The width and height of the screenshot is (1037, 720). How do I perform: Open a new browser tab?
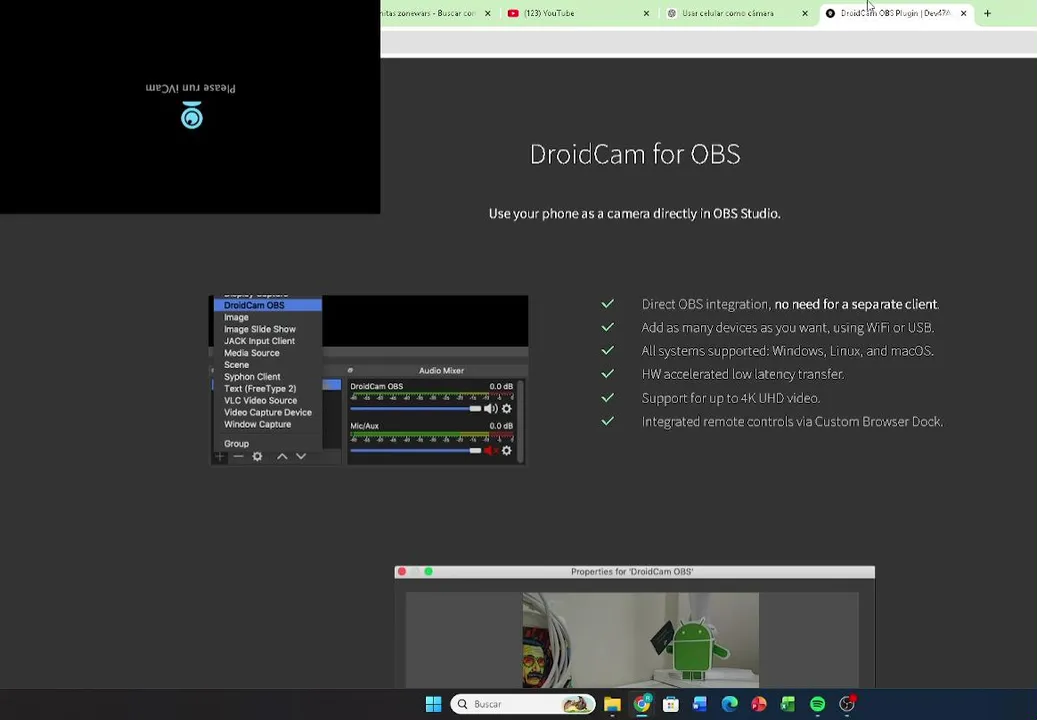coord(987,13)
